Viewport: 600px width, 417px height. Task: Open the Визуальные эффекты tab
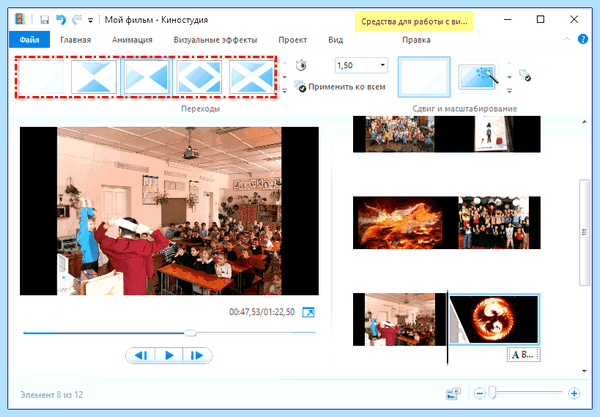click(215, 40)
